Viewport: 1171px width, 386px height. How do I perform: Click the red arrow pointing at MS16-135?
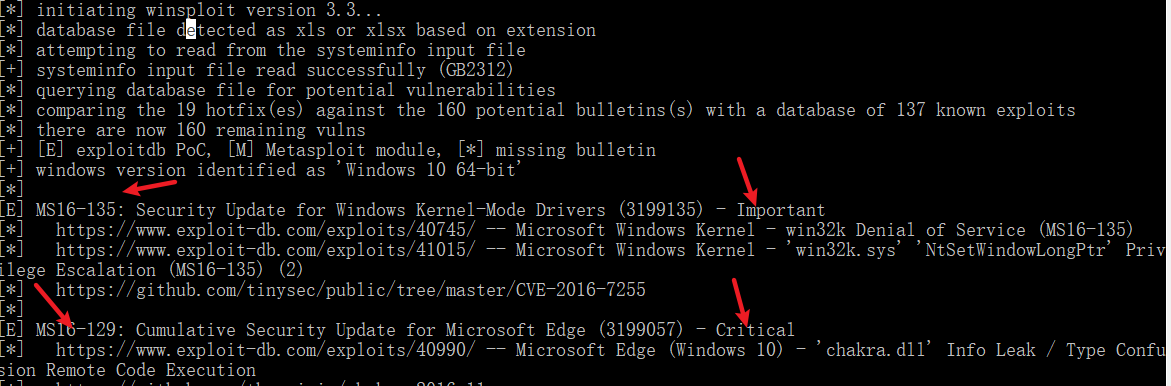[149, 188]
